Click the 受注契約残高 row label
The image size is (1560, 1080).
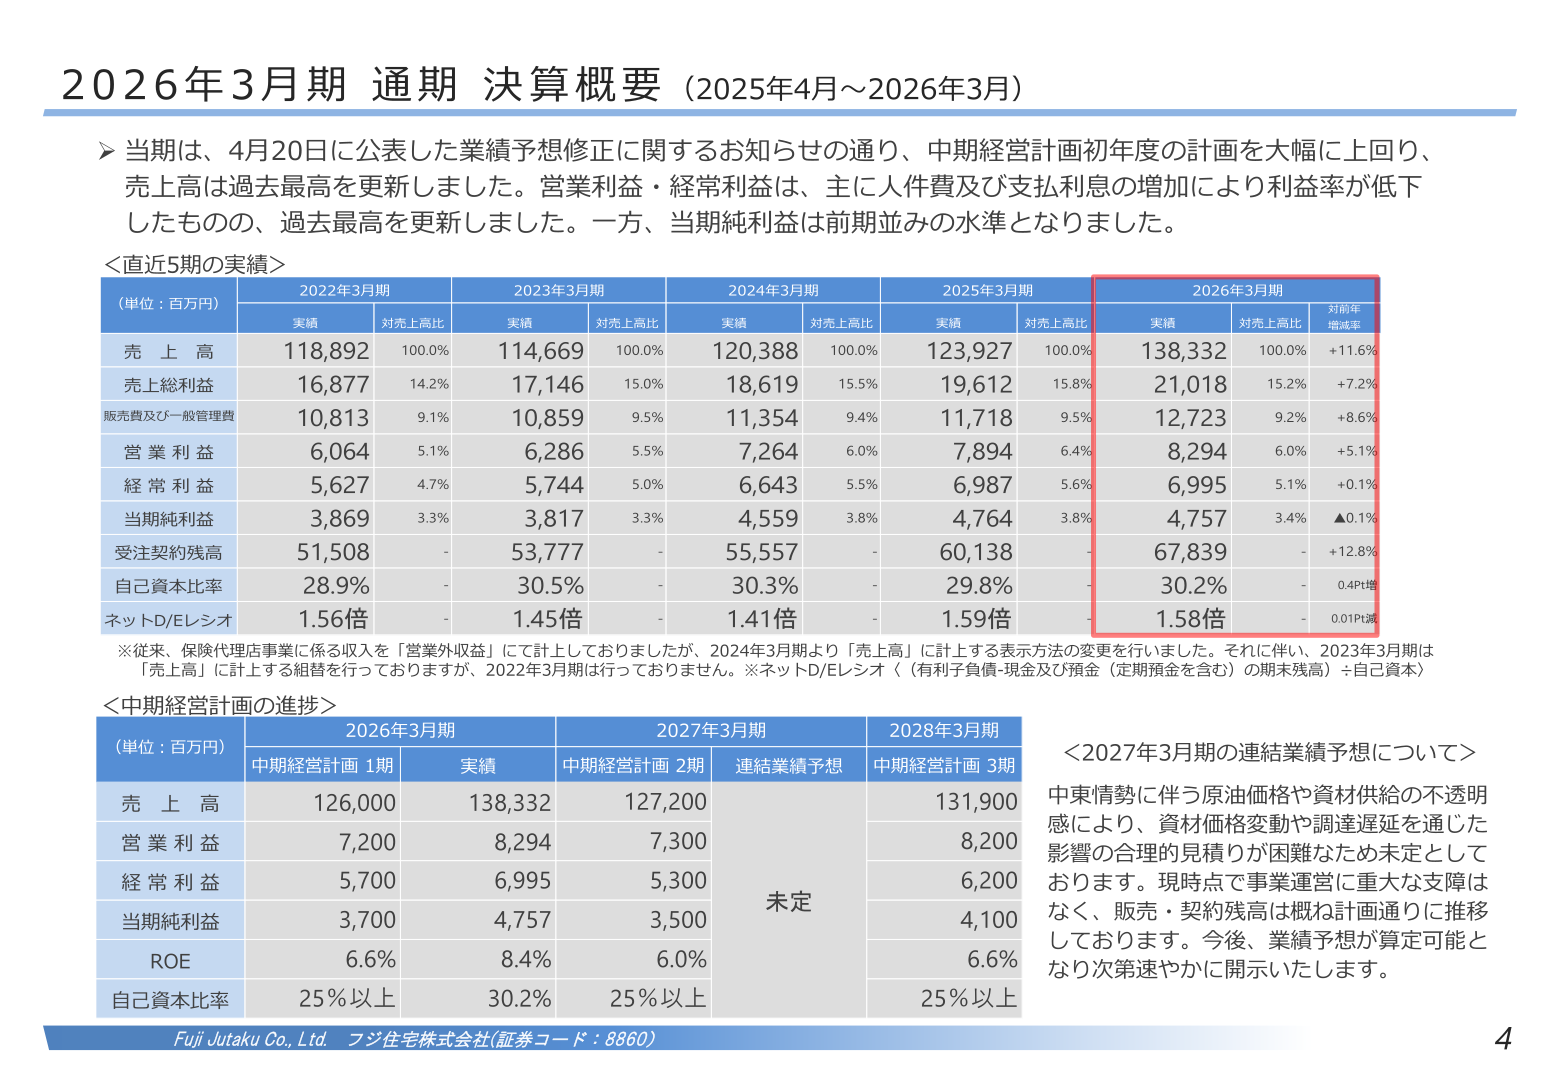(x=169, y=552)
